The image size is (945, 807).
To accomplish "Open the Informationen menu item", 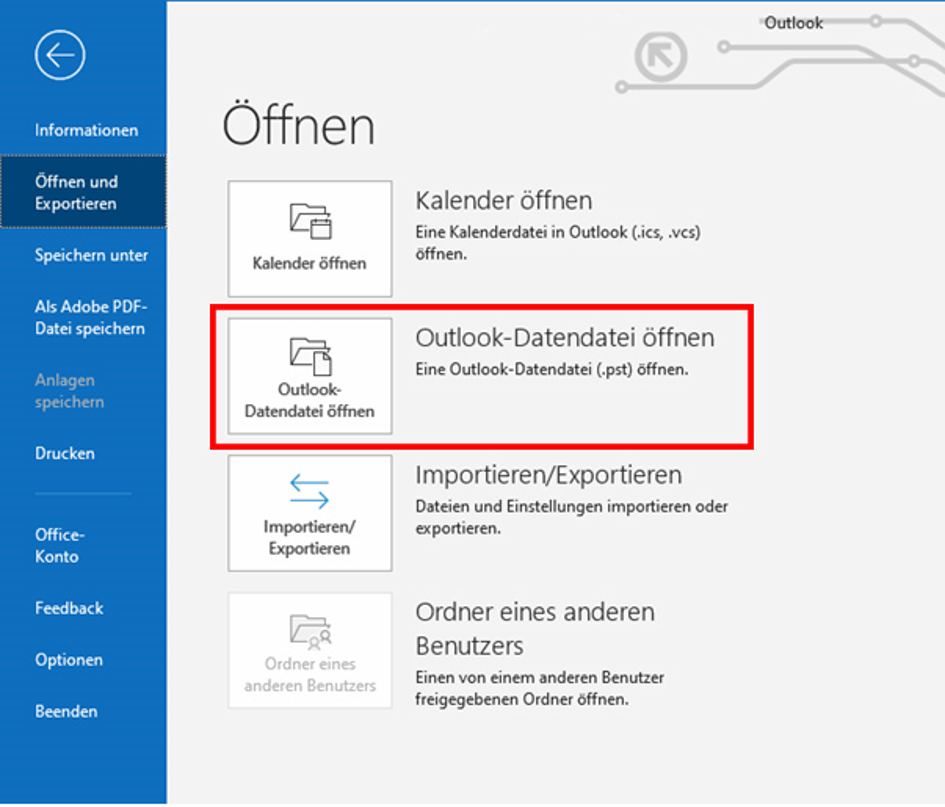I will [86, 130].
